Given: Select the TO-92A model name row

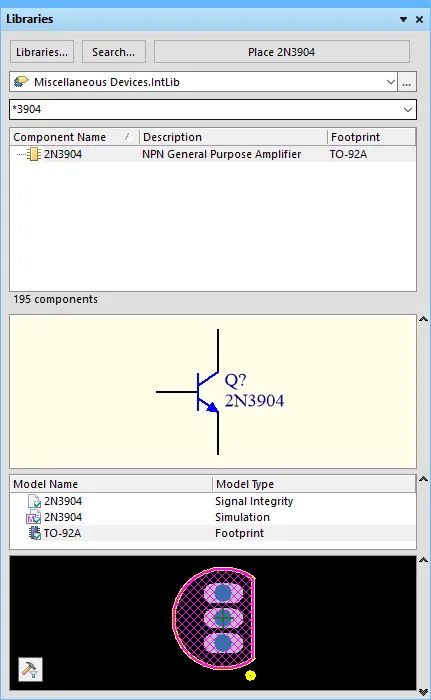Looking at the screenshot, I should point(213,533).
